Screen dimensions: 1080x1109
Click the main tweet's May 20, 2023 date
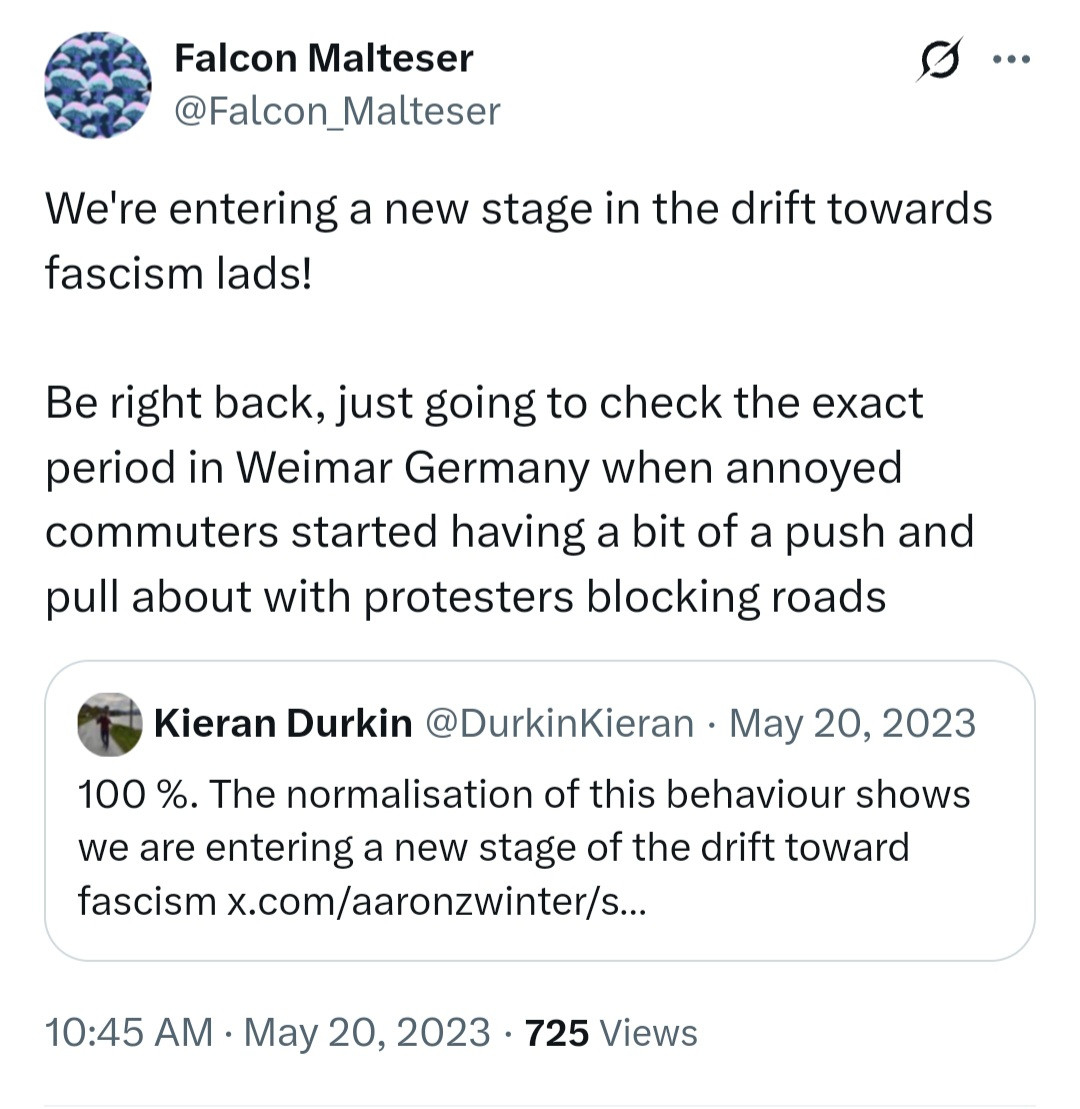366,1032
